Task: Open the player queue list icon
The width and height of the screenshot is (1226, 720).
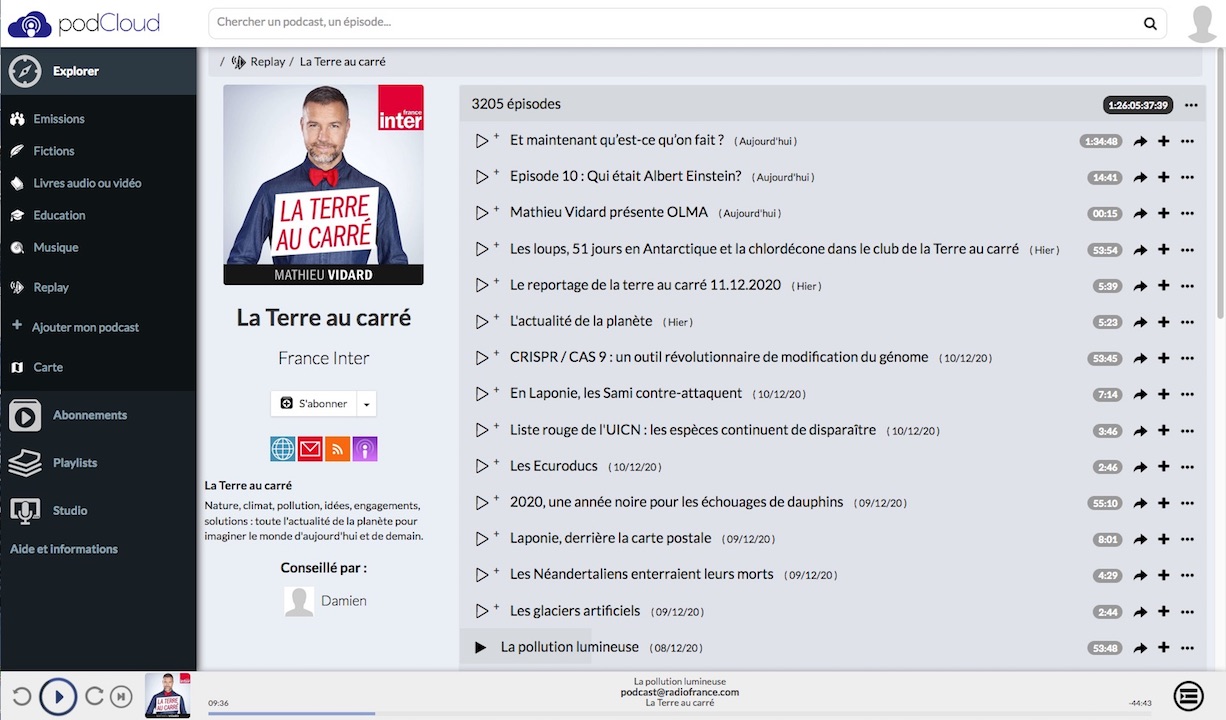Action: (x=1188, y=695)
